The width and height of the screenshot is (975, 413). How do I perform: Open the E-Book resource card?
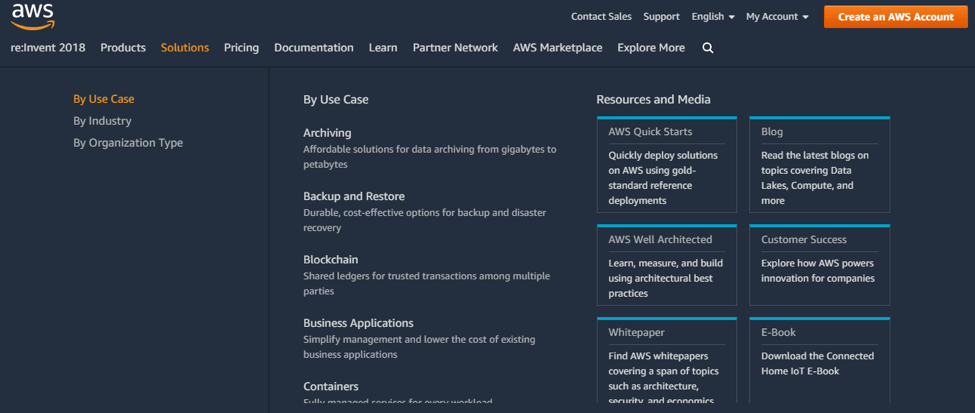(x=820, y=361)
